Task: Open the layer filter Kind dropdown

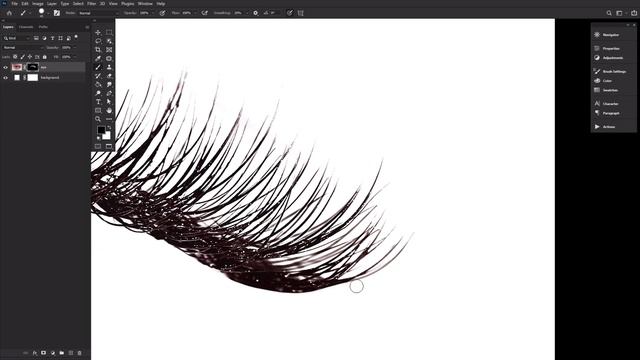Action: tap(17, 38)
